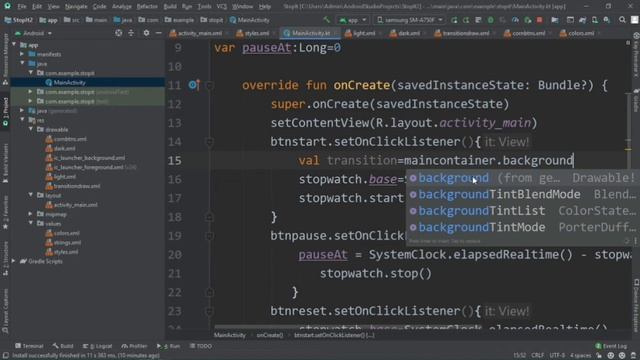This screenshot has height=360, width=640.
Task: Open the TODO tool window
Action: (200, 346)
